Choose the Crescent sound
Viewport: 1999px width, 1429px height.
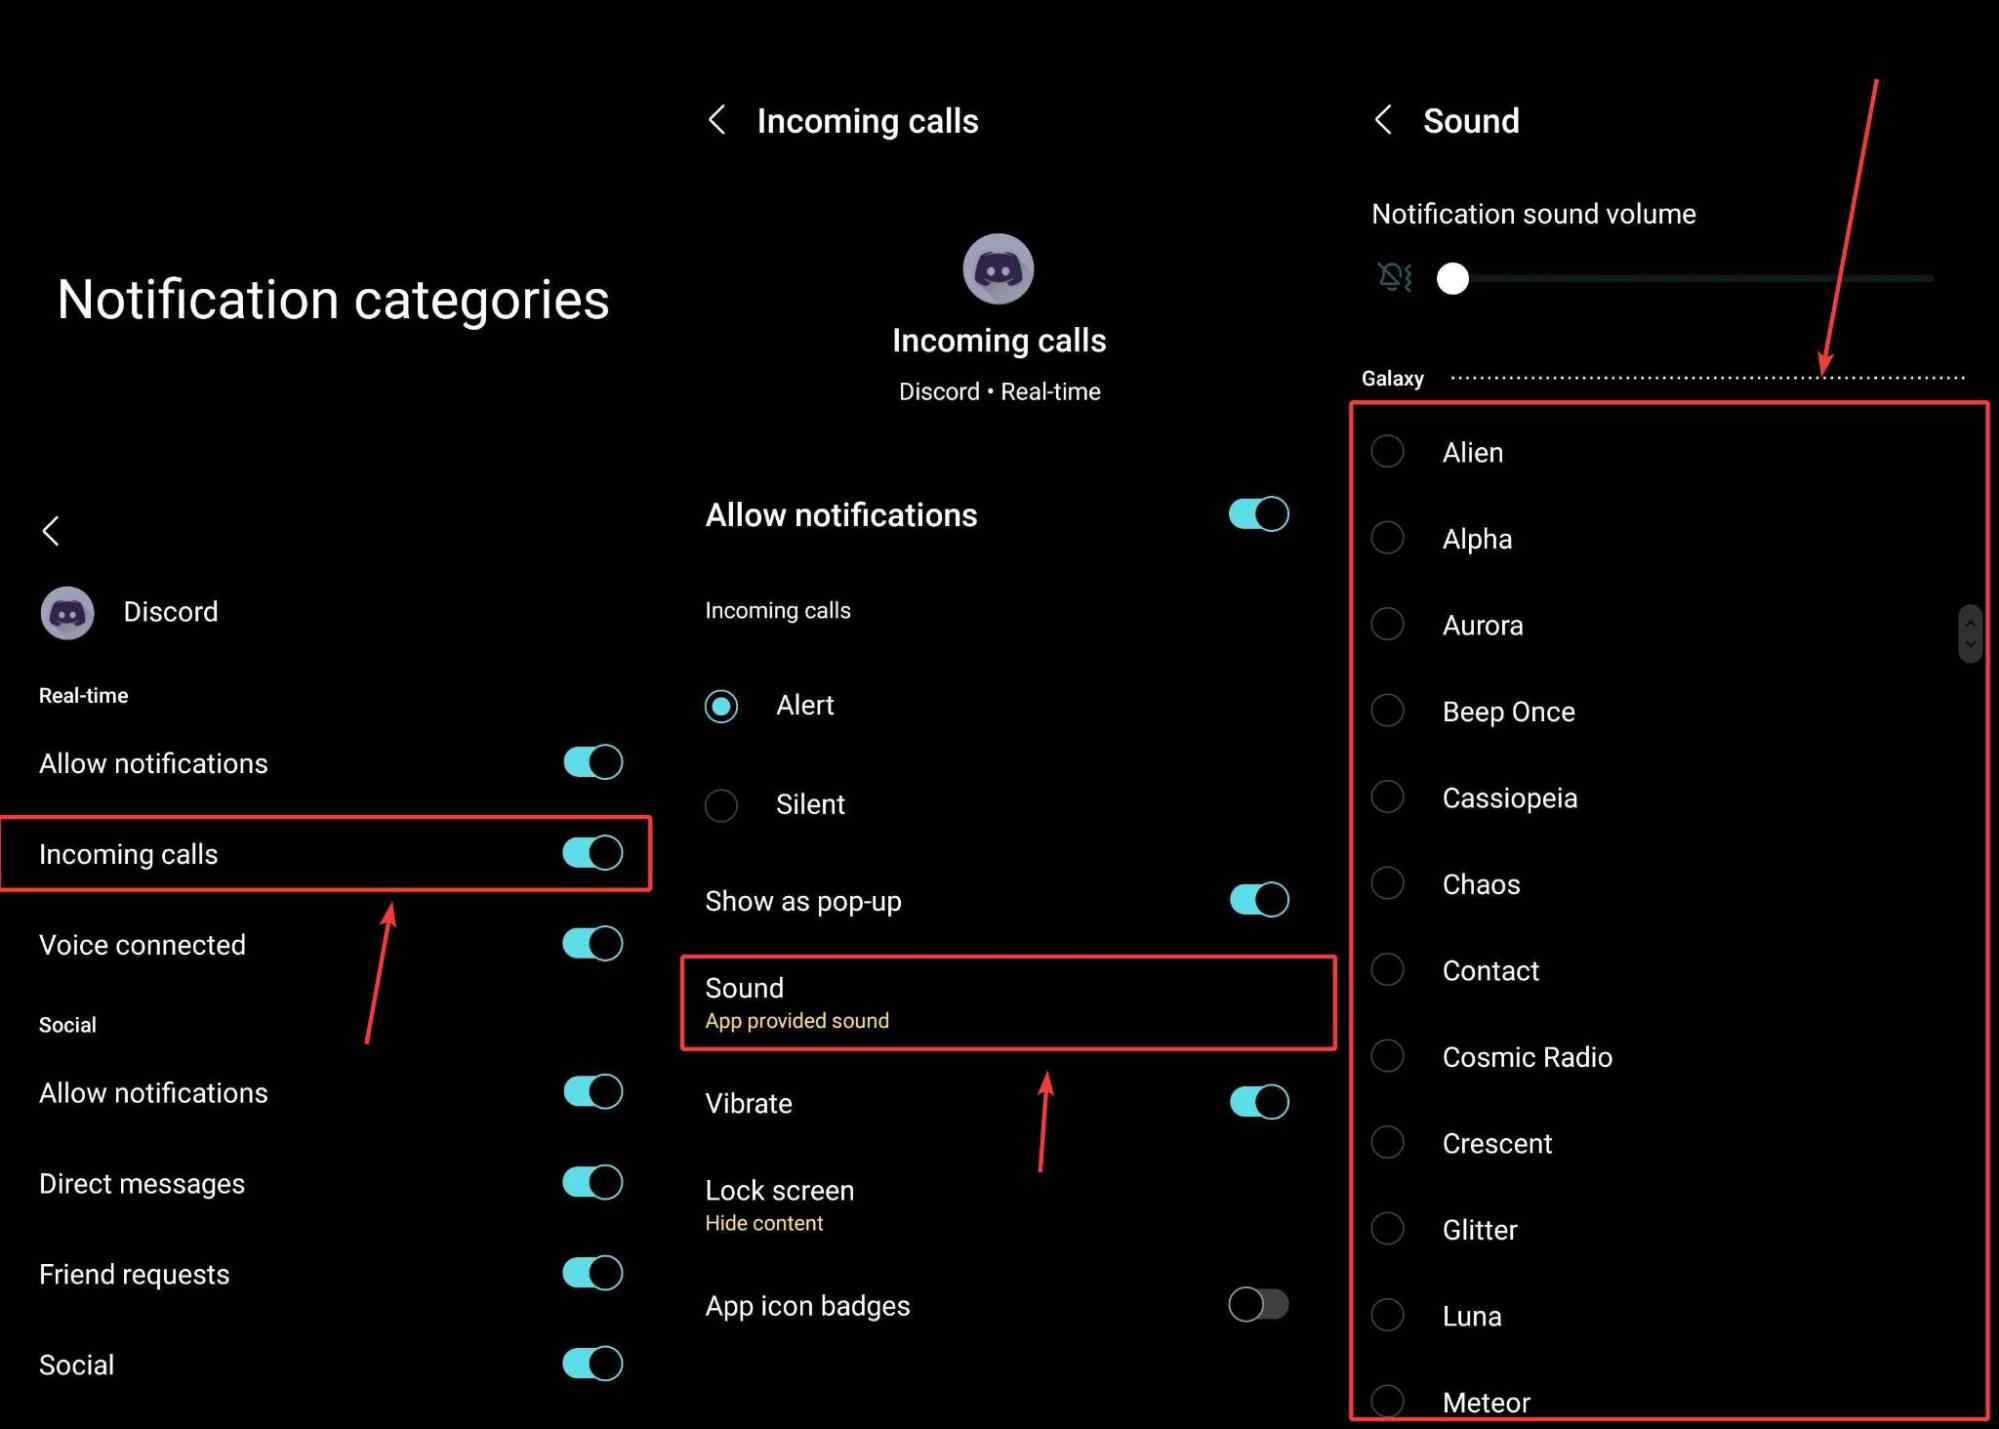click(1387, 1142)
